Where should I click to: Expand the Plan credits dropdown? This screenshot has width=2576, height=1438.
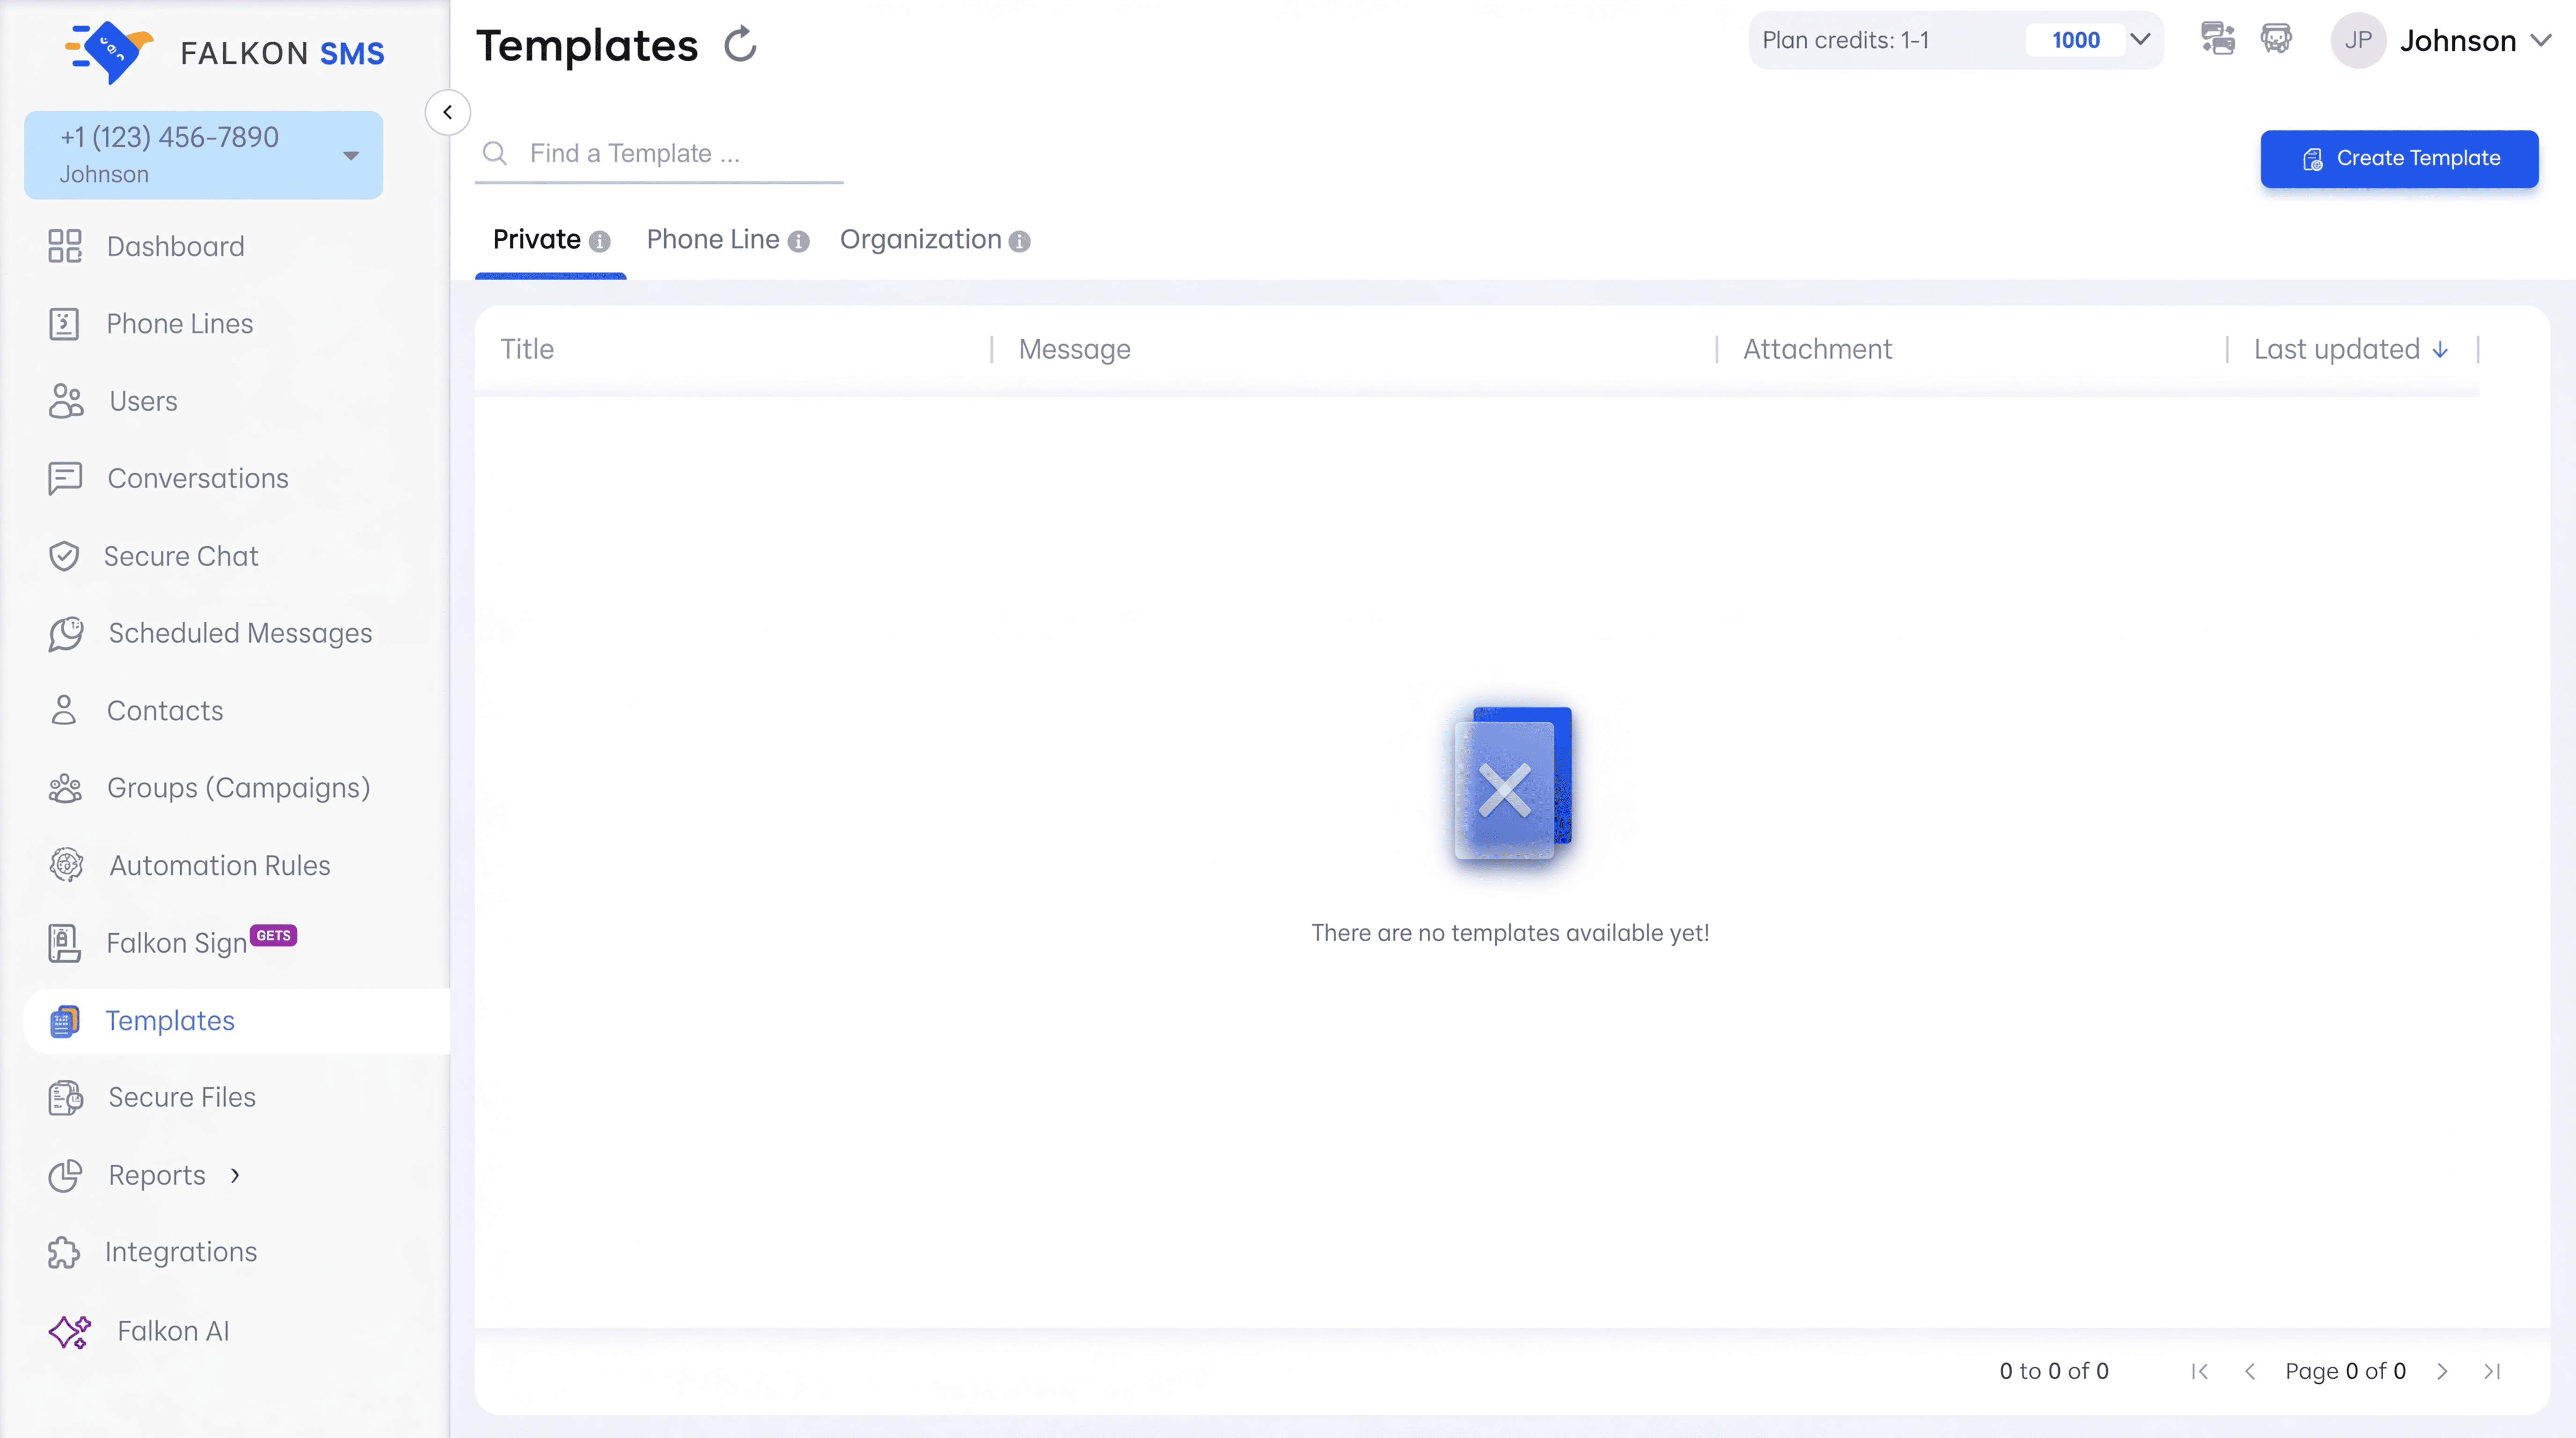point(2140,40)
